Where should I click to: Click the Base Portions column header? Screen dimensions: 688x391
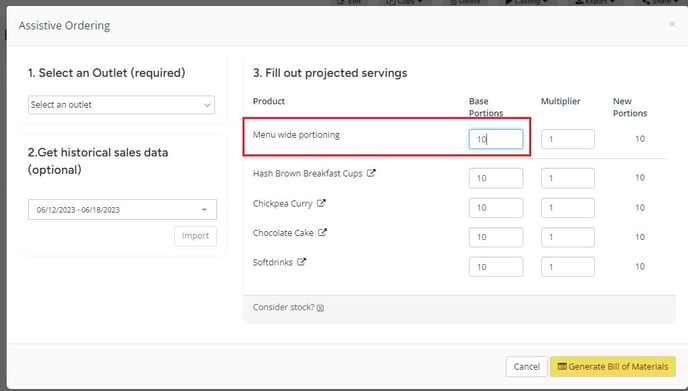tap(486, 107)
